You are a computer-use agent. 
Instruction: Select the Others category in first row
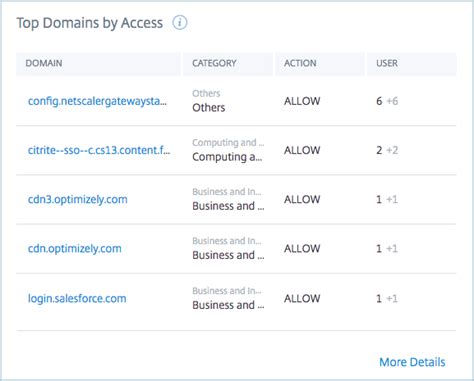[x=209, y=107]
